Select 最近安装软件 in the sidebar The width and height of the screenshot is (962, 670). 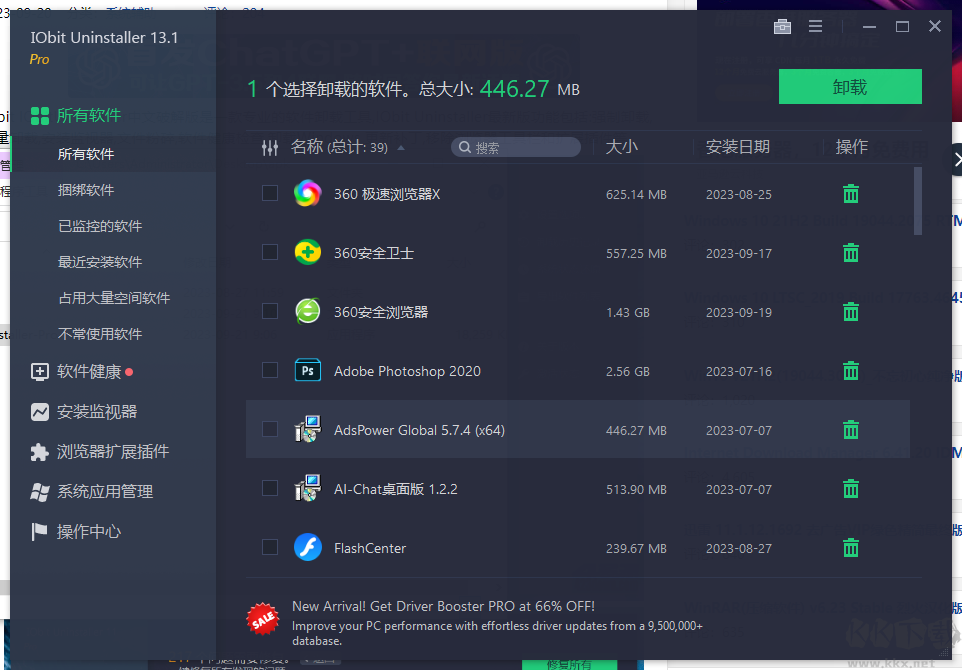pos(100,262)
